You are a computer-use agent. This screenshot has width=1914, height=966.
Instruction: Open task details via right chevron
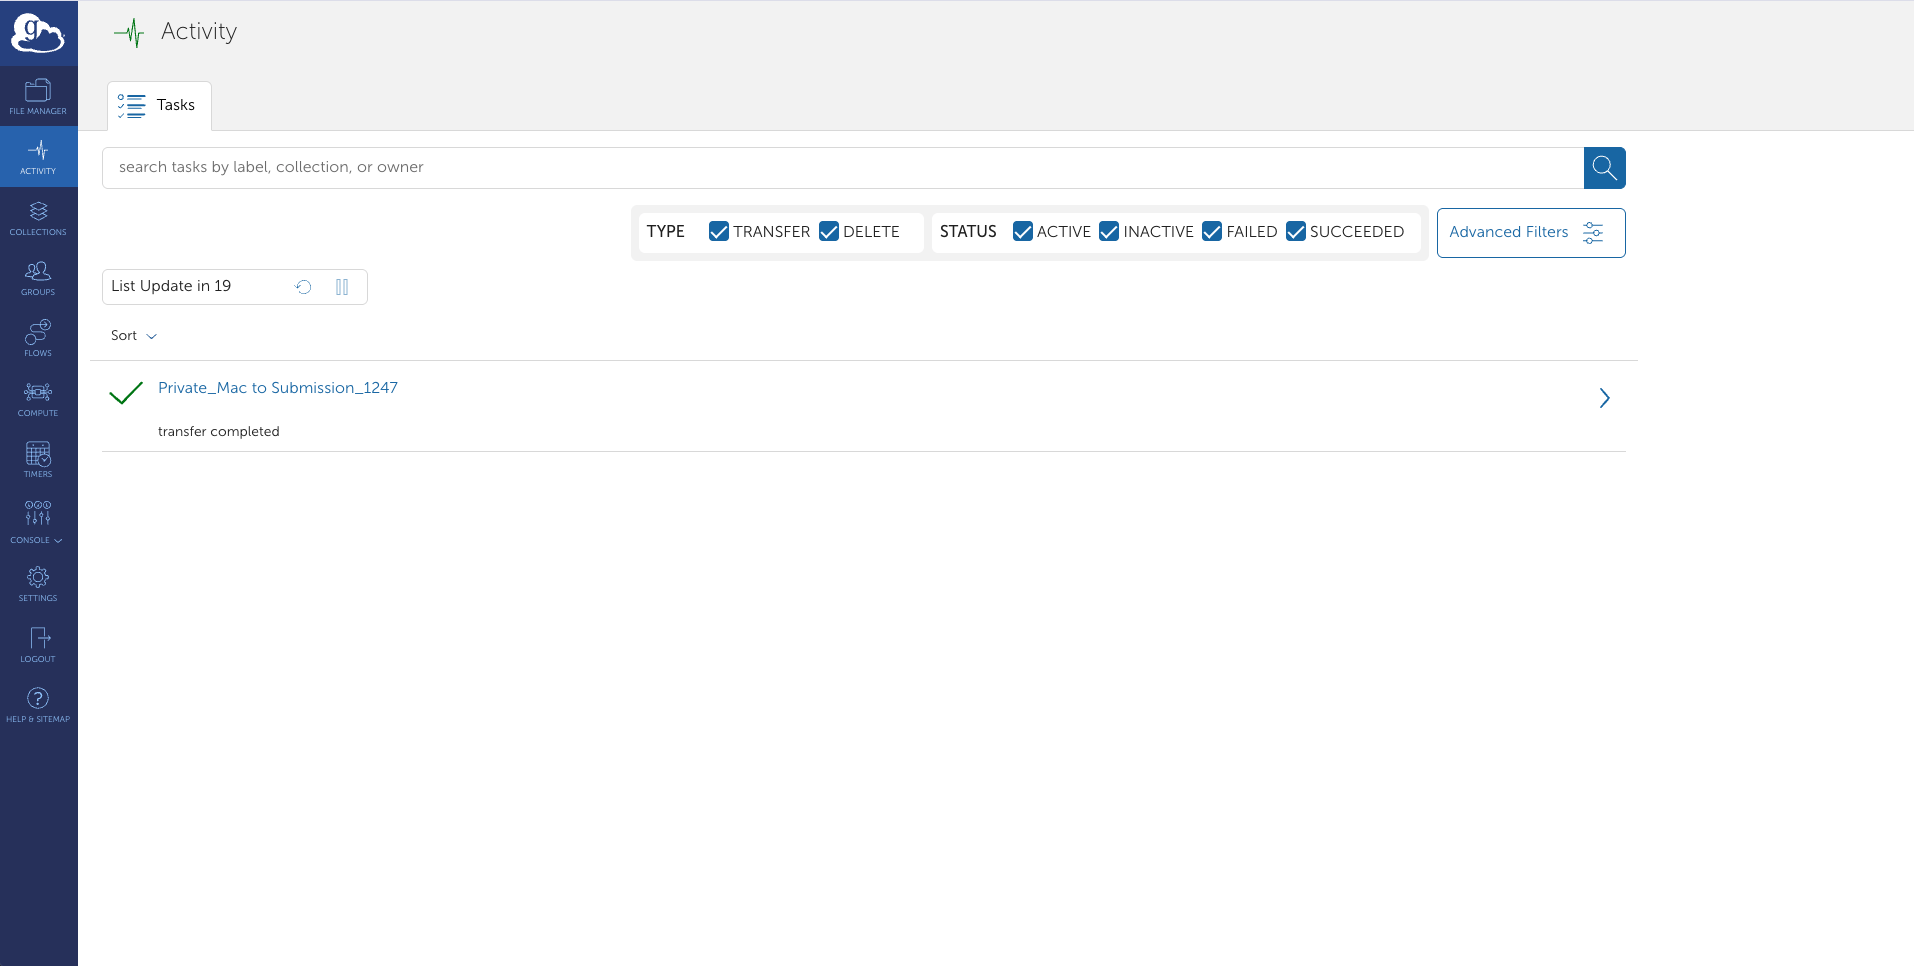(1604, 398)
